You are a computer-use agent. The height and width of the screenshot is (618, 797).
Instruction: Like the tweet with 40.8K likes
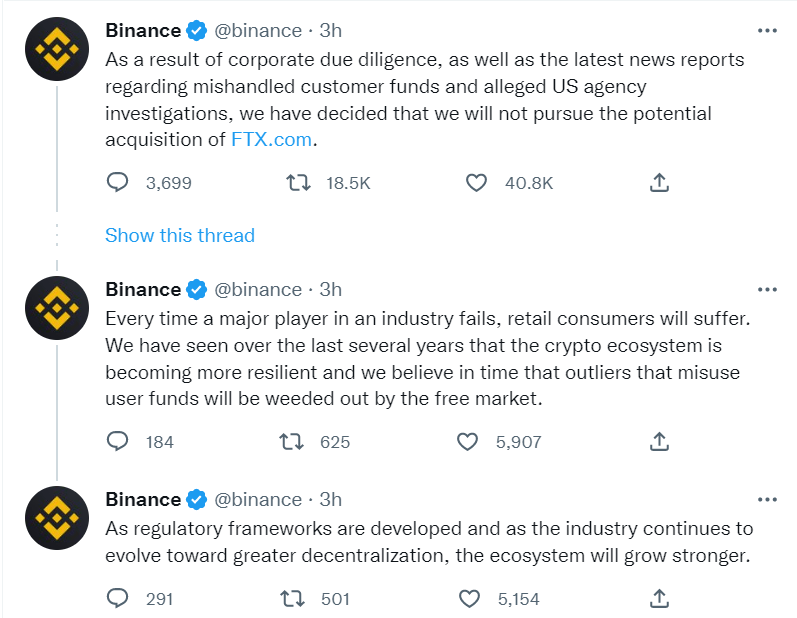[477, 183]
